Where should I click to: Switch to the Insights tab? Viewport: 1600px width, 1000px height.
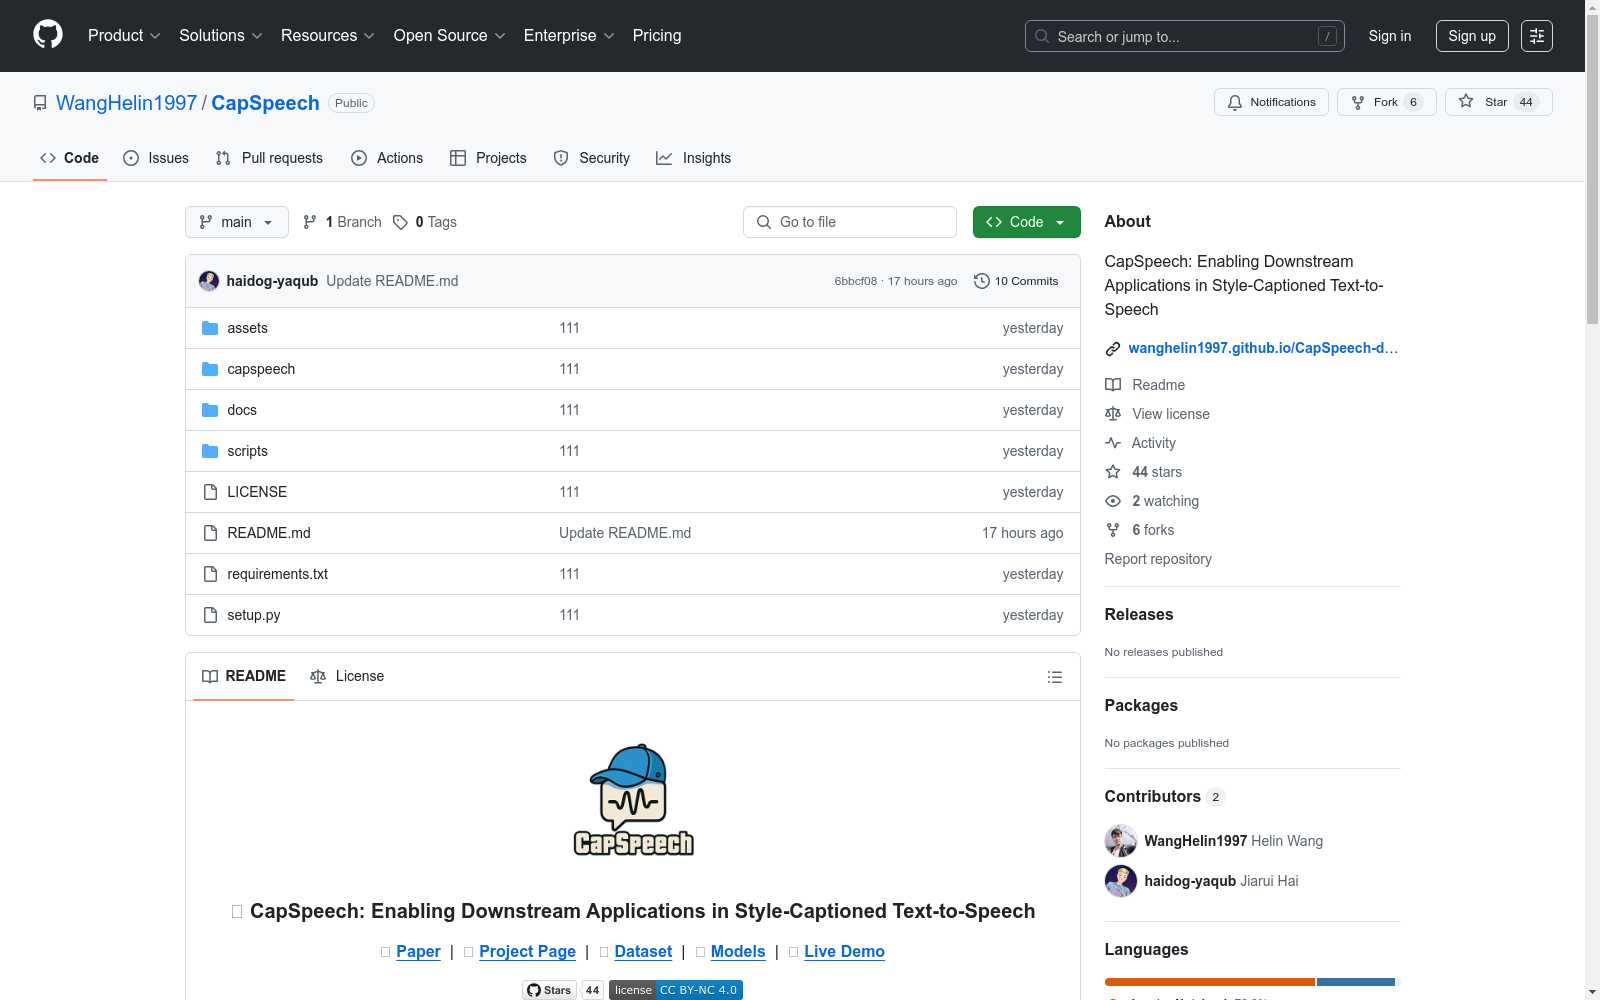[x=693, y=158]
